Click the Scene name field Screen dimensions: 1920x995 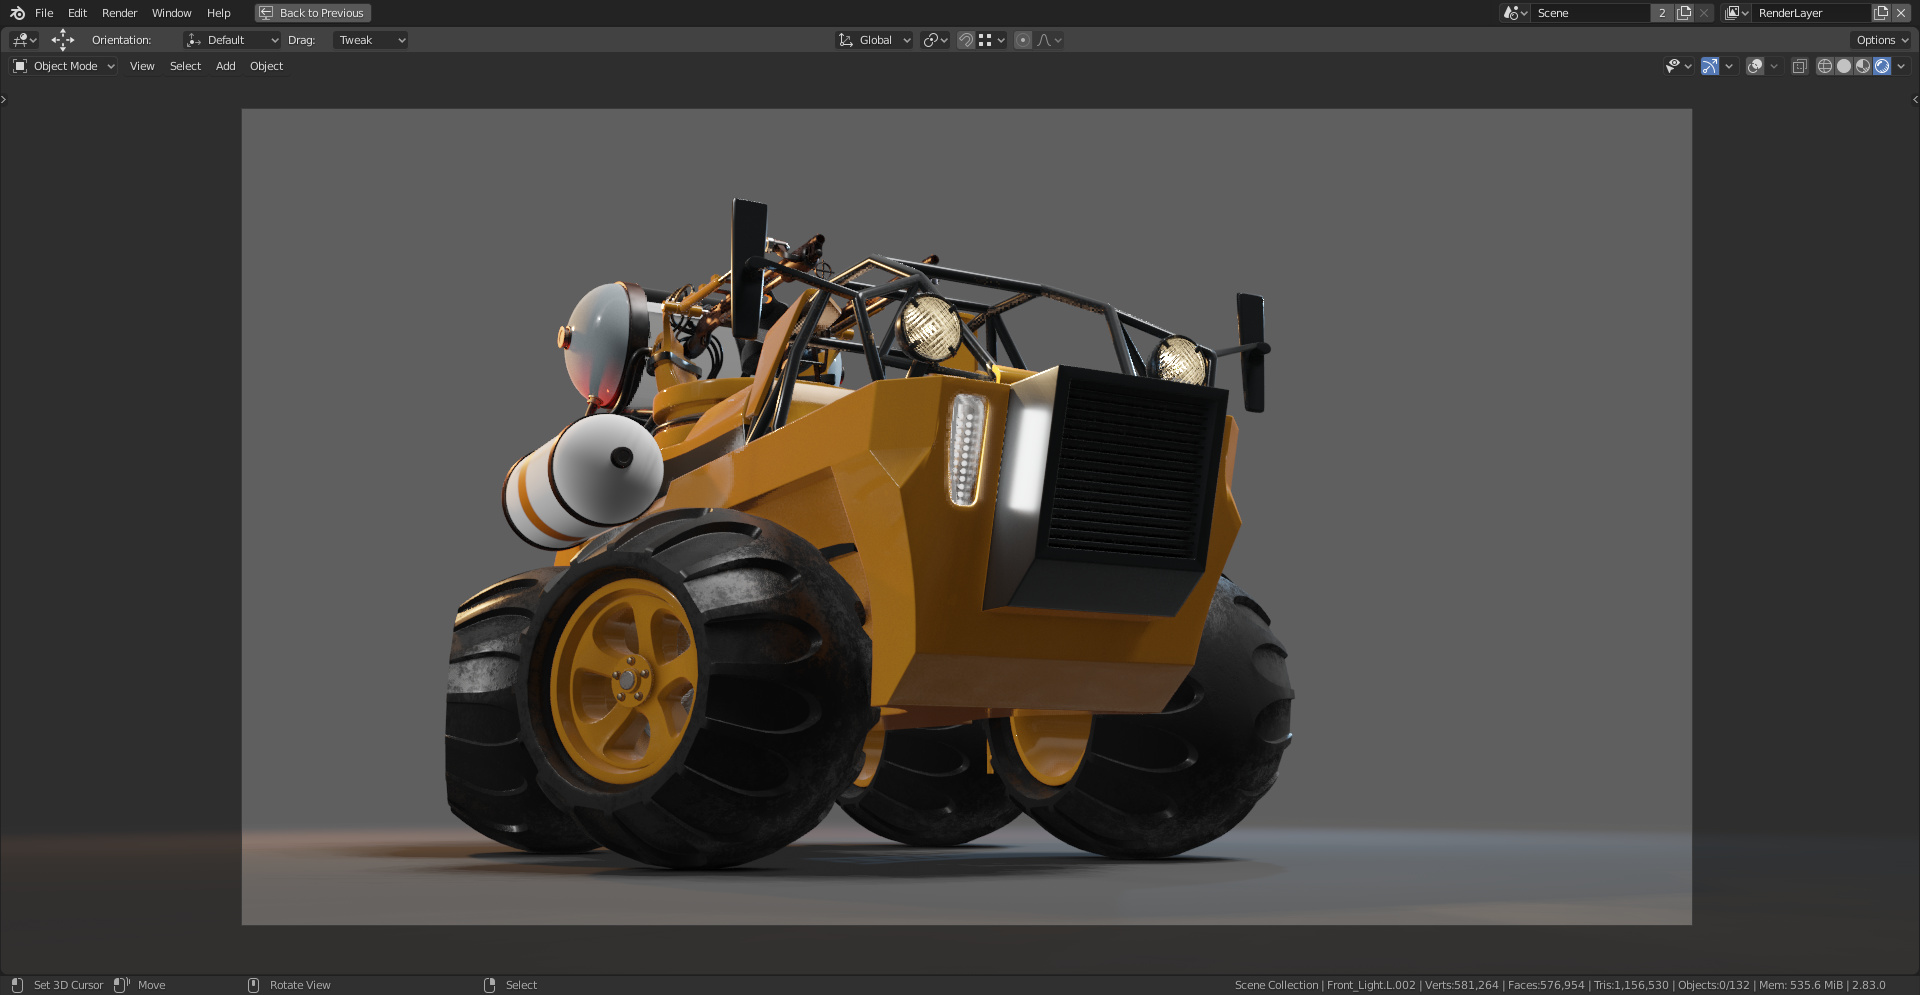click(1590, 13)
